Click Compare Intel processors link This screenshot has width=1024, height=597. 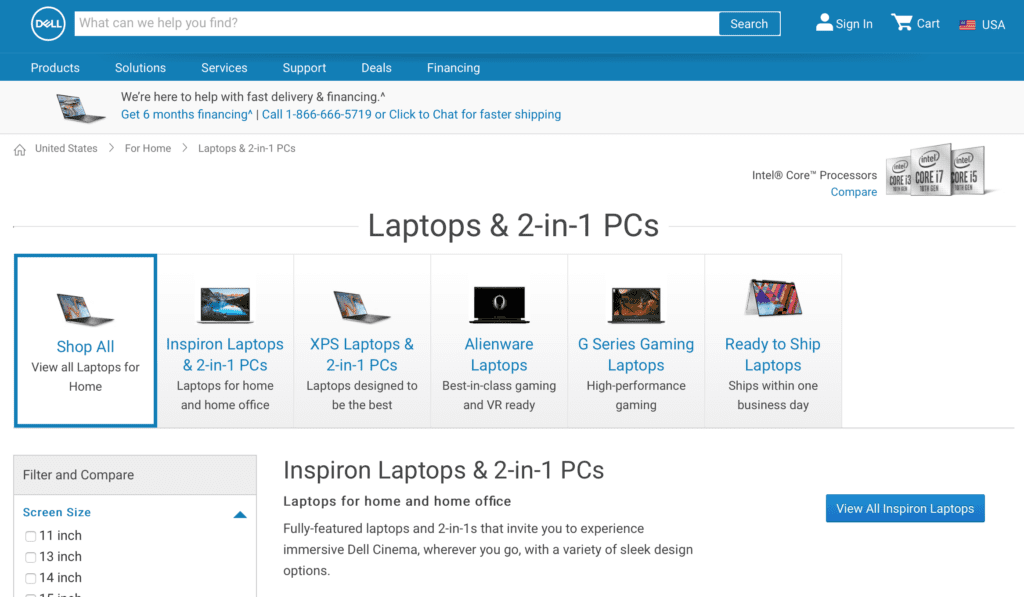(854, 192)
